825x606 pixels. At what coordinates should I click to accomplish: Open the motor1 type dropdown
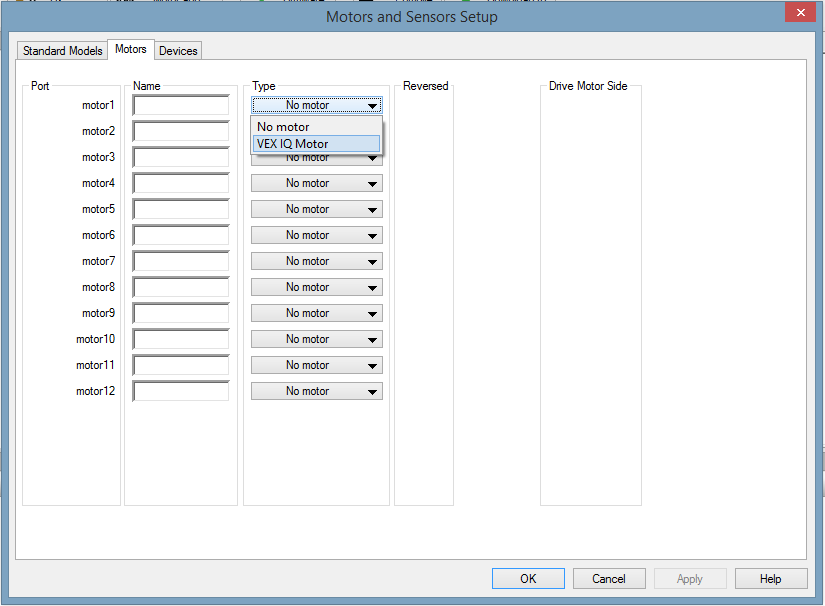317,105
